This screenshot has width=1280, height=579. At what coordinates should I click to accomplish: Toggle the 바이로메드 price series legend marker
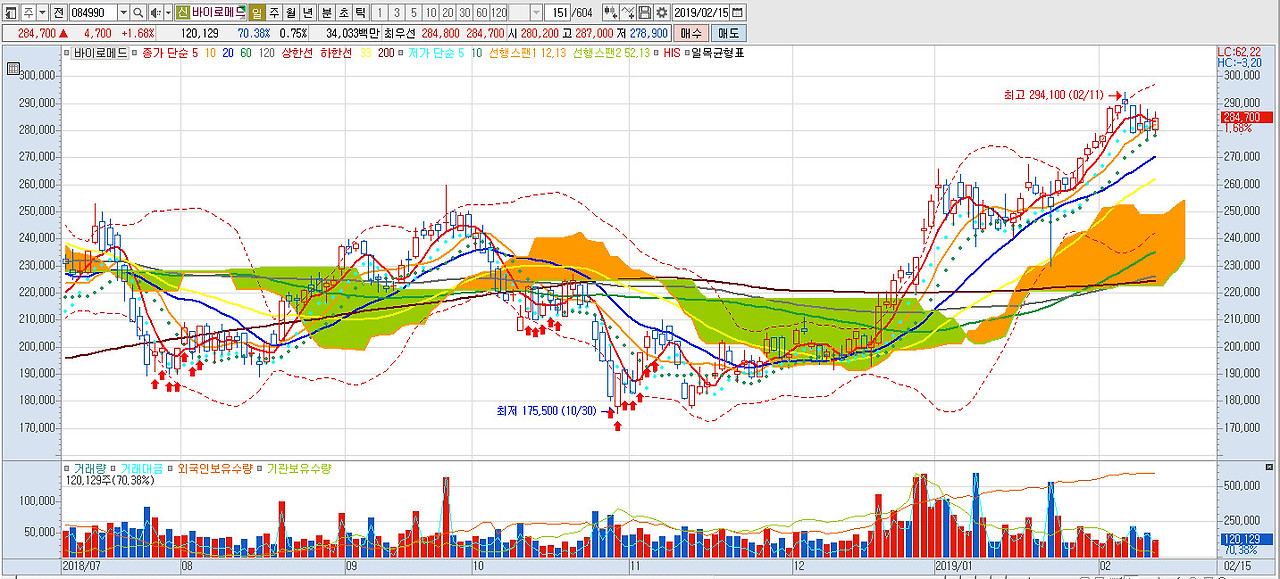(x=66, y=53)
